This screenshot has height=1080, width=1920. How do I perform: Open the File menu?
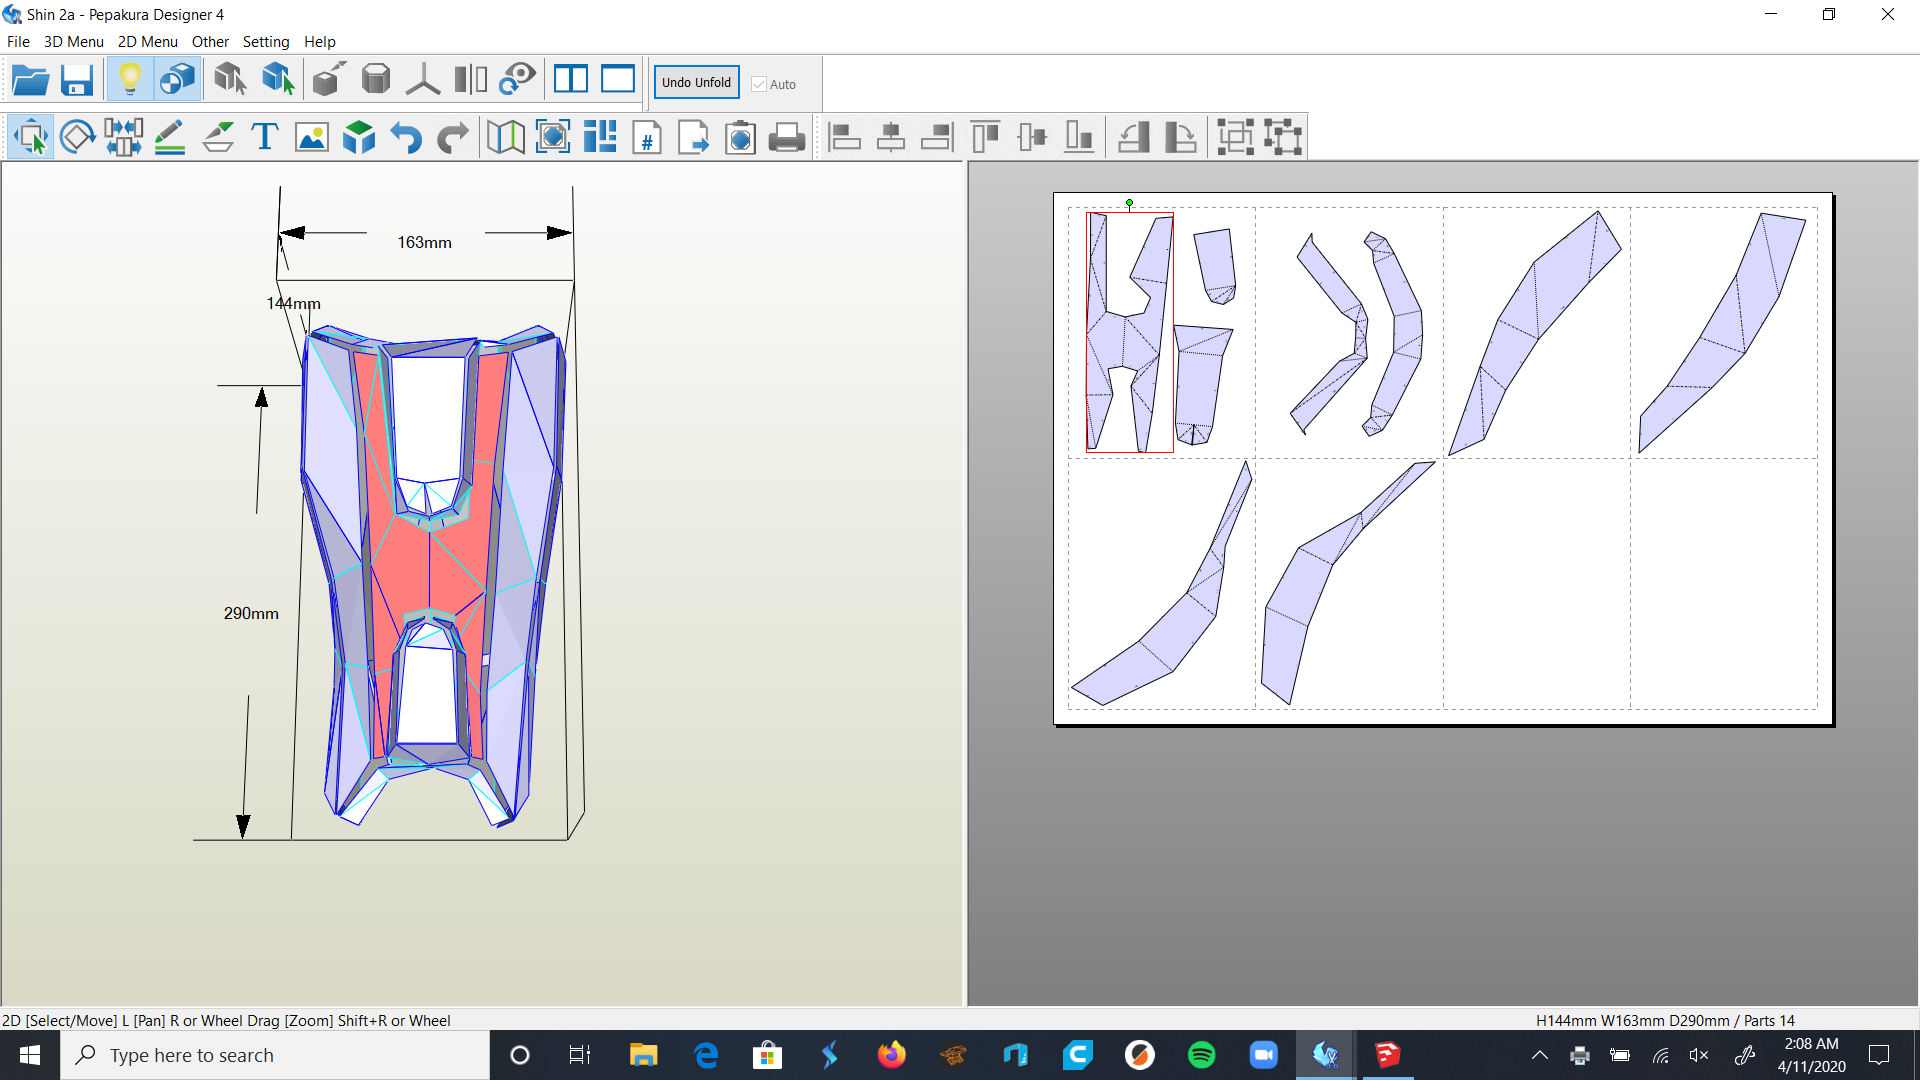point(18,42)
